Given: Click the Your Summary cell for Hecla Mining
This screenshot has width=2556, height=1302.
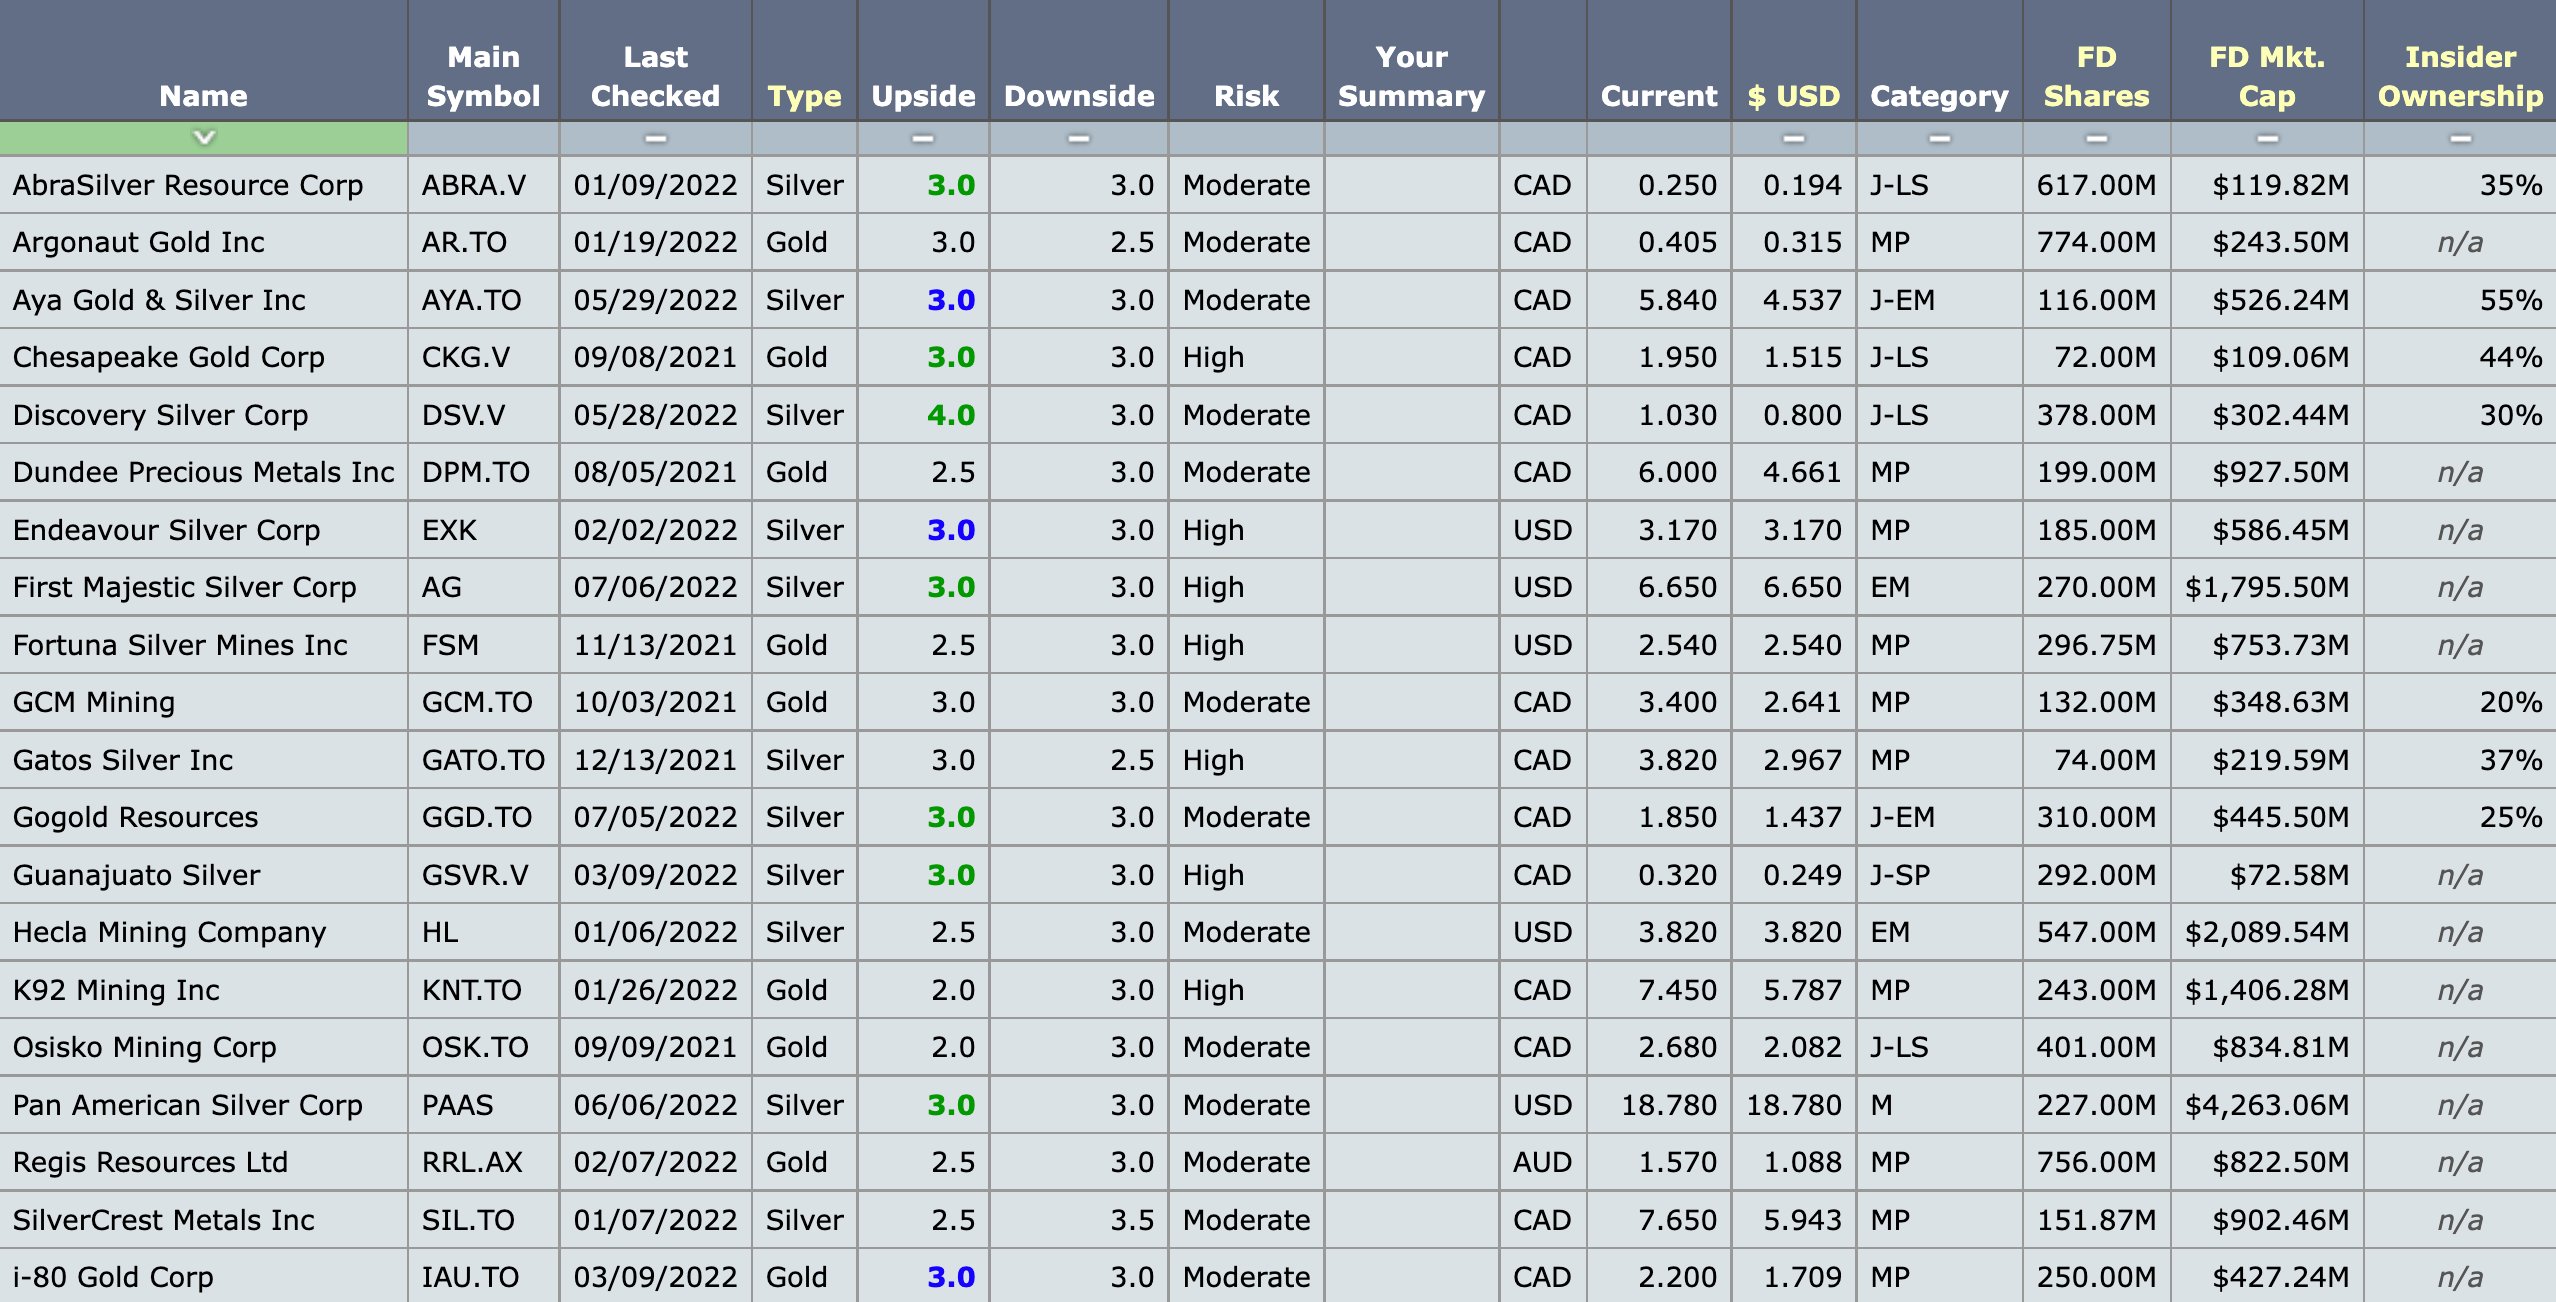Looking at the screenshot, I should click(x=1411, y=932).
